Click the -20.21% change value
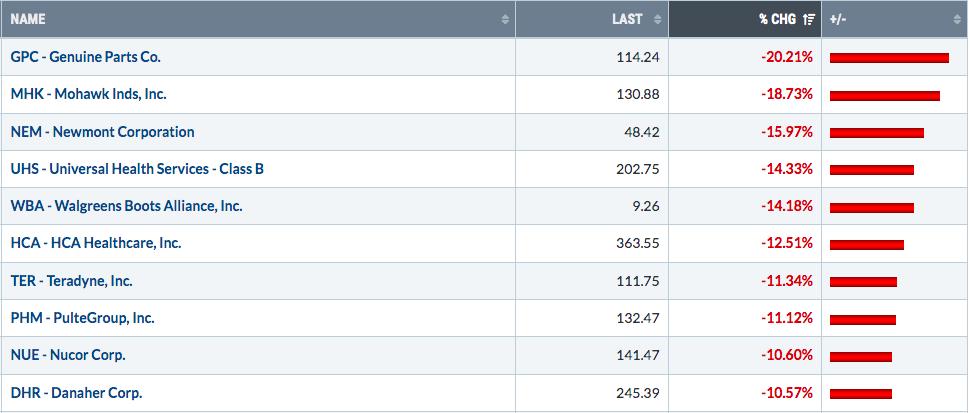This screenshot has height=413, width=970. click(x=787, y=57)
